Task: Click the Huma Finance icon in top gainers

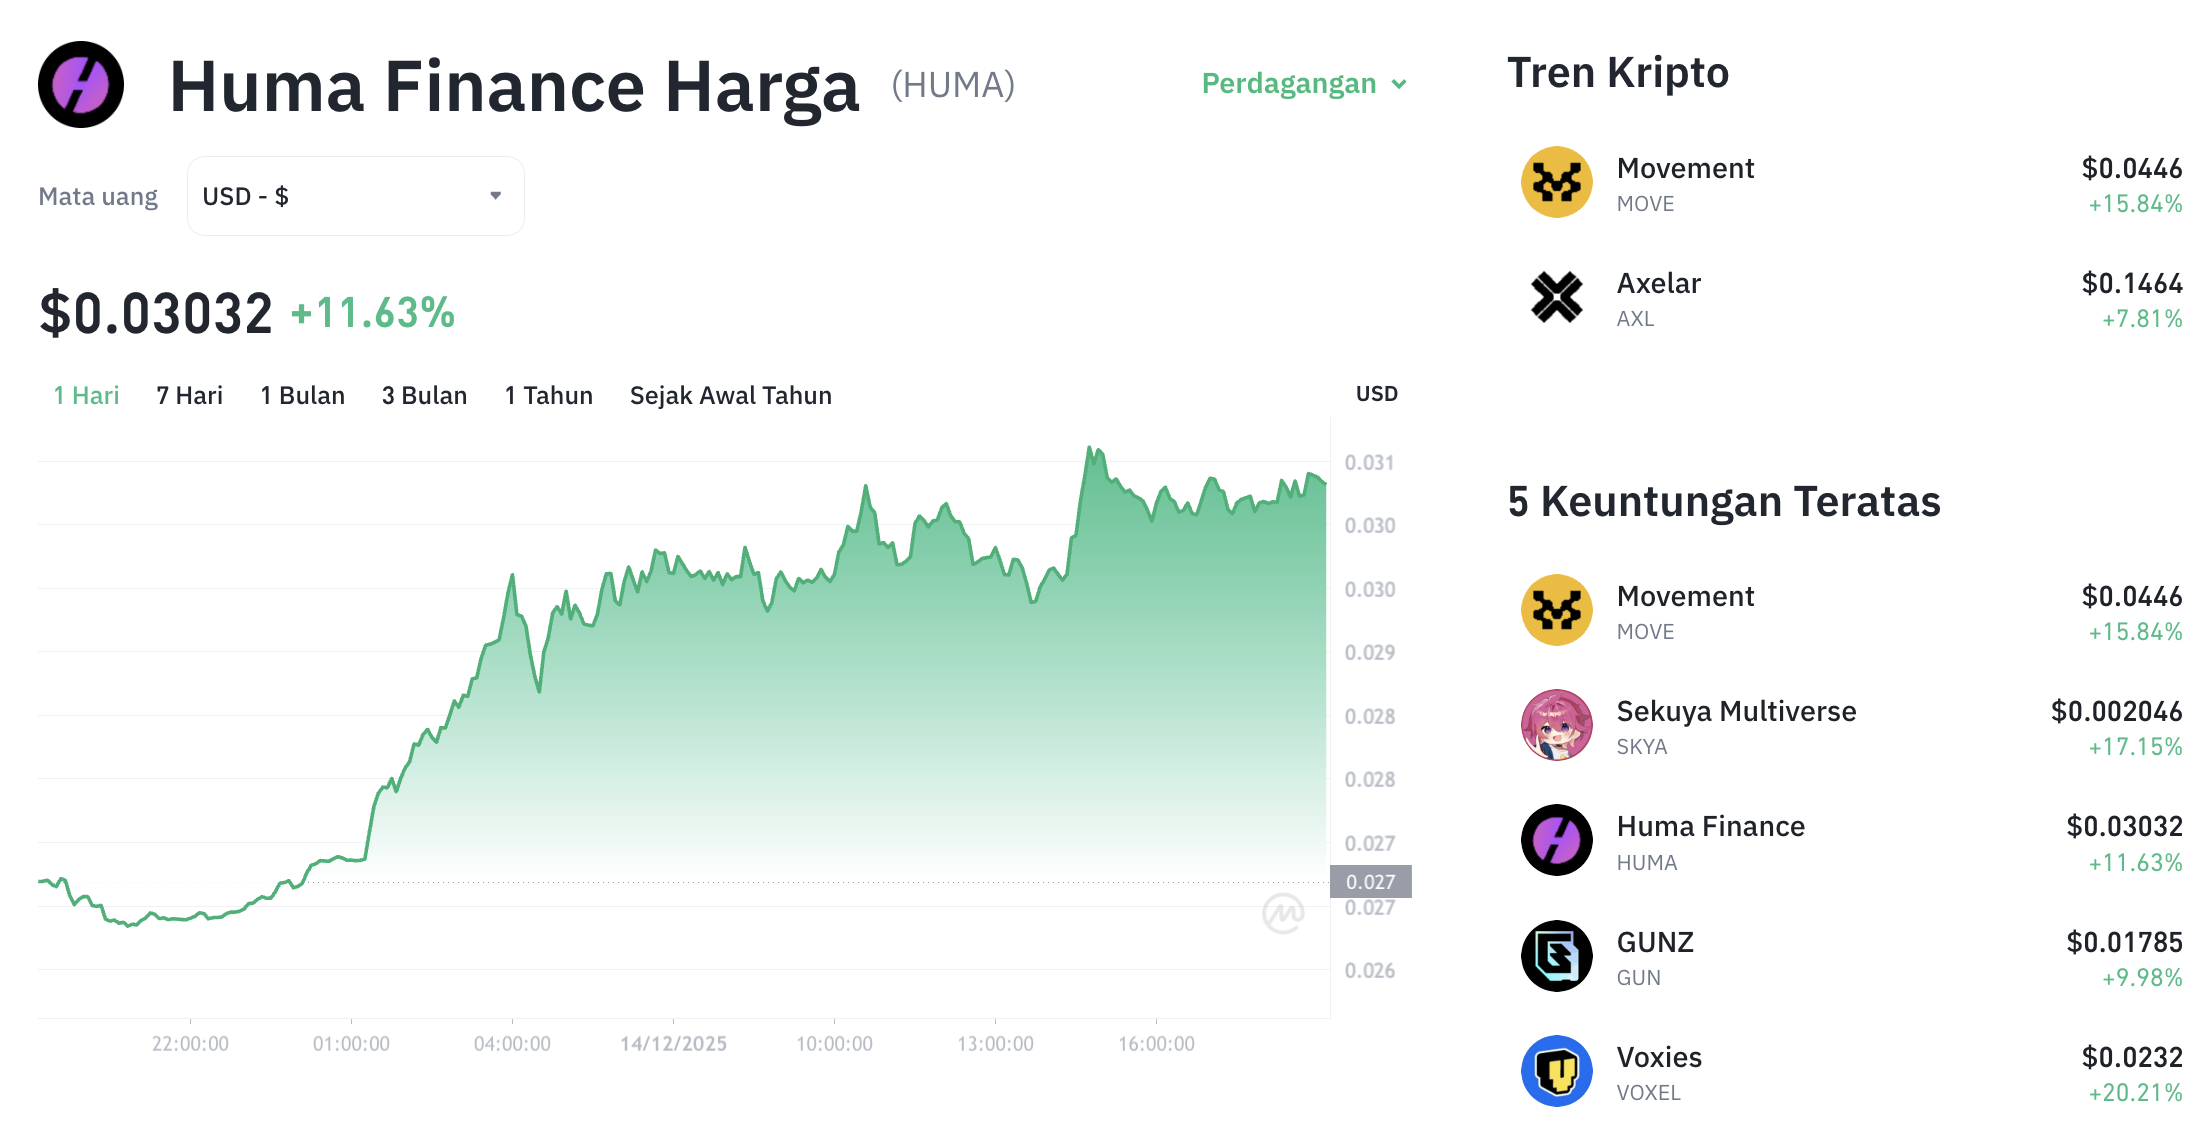Action: 1556,840
